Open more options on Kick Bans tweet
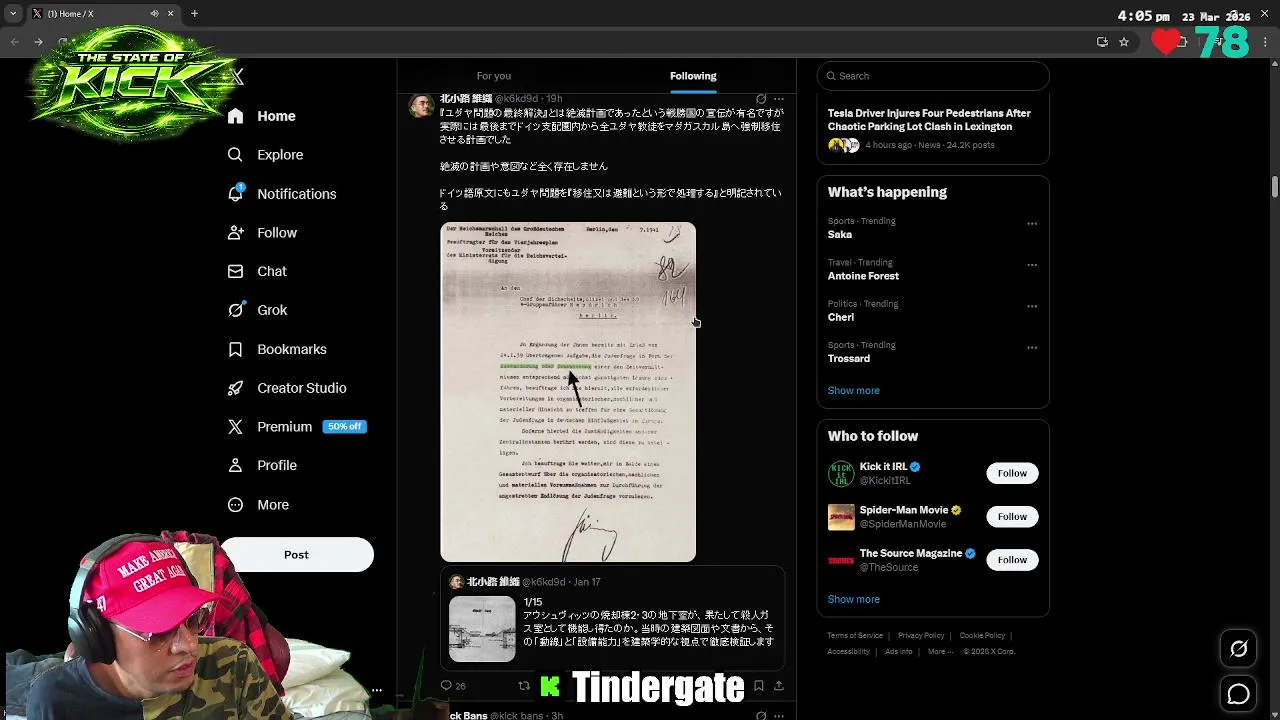The image size is (1280, 720). coord(779,716)
